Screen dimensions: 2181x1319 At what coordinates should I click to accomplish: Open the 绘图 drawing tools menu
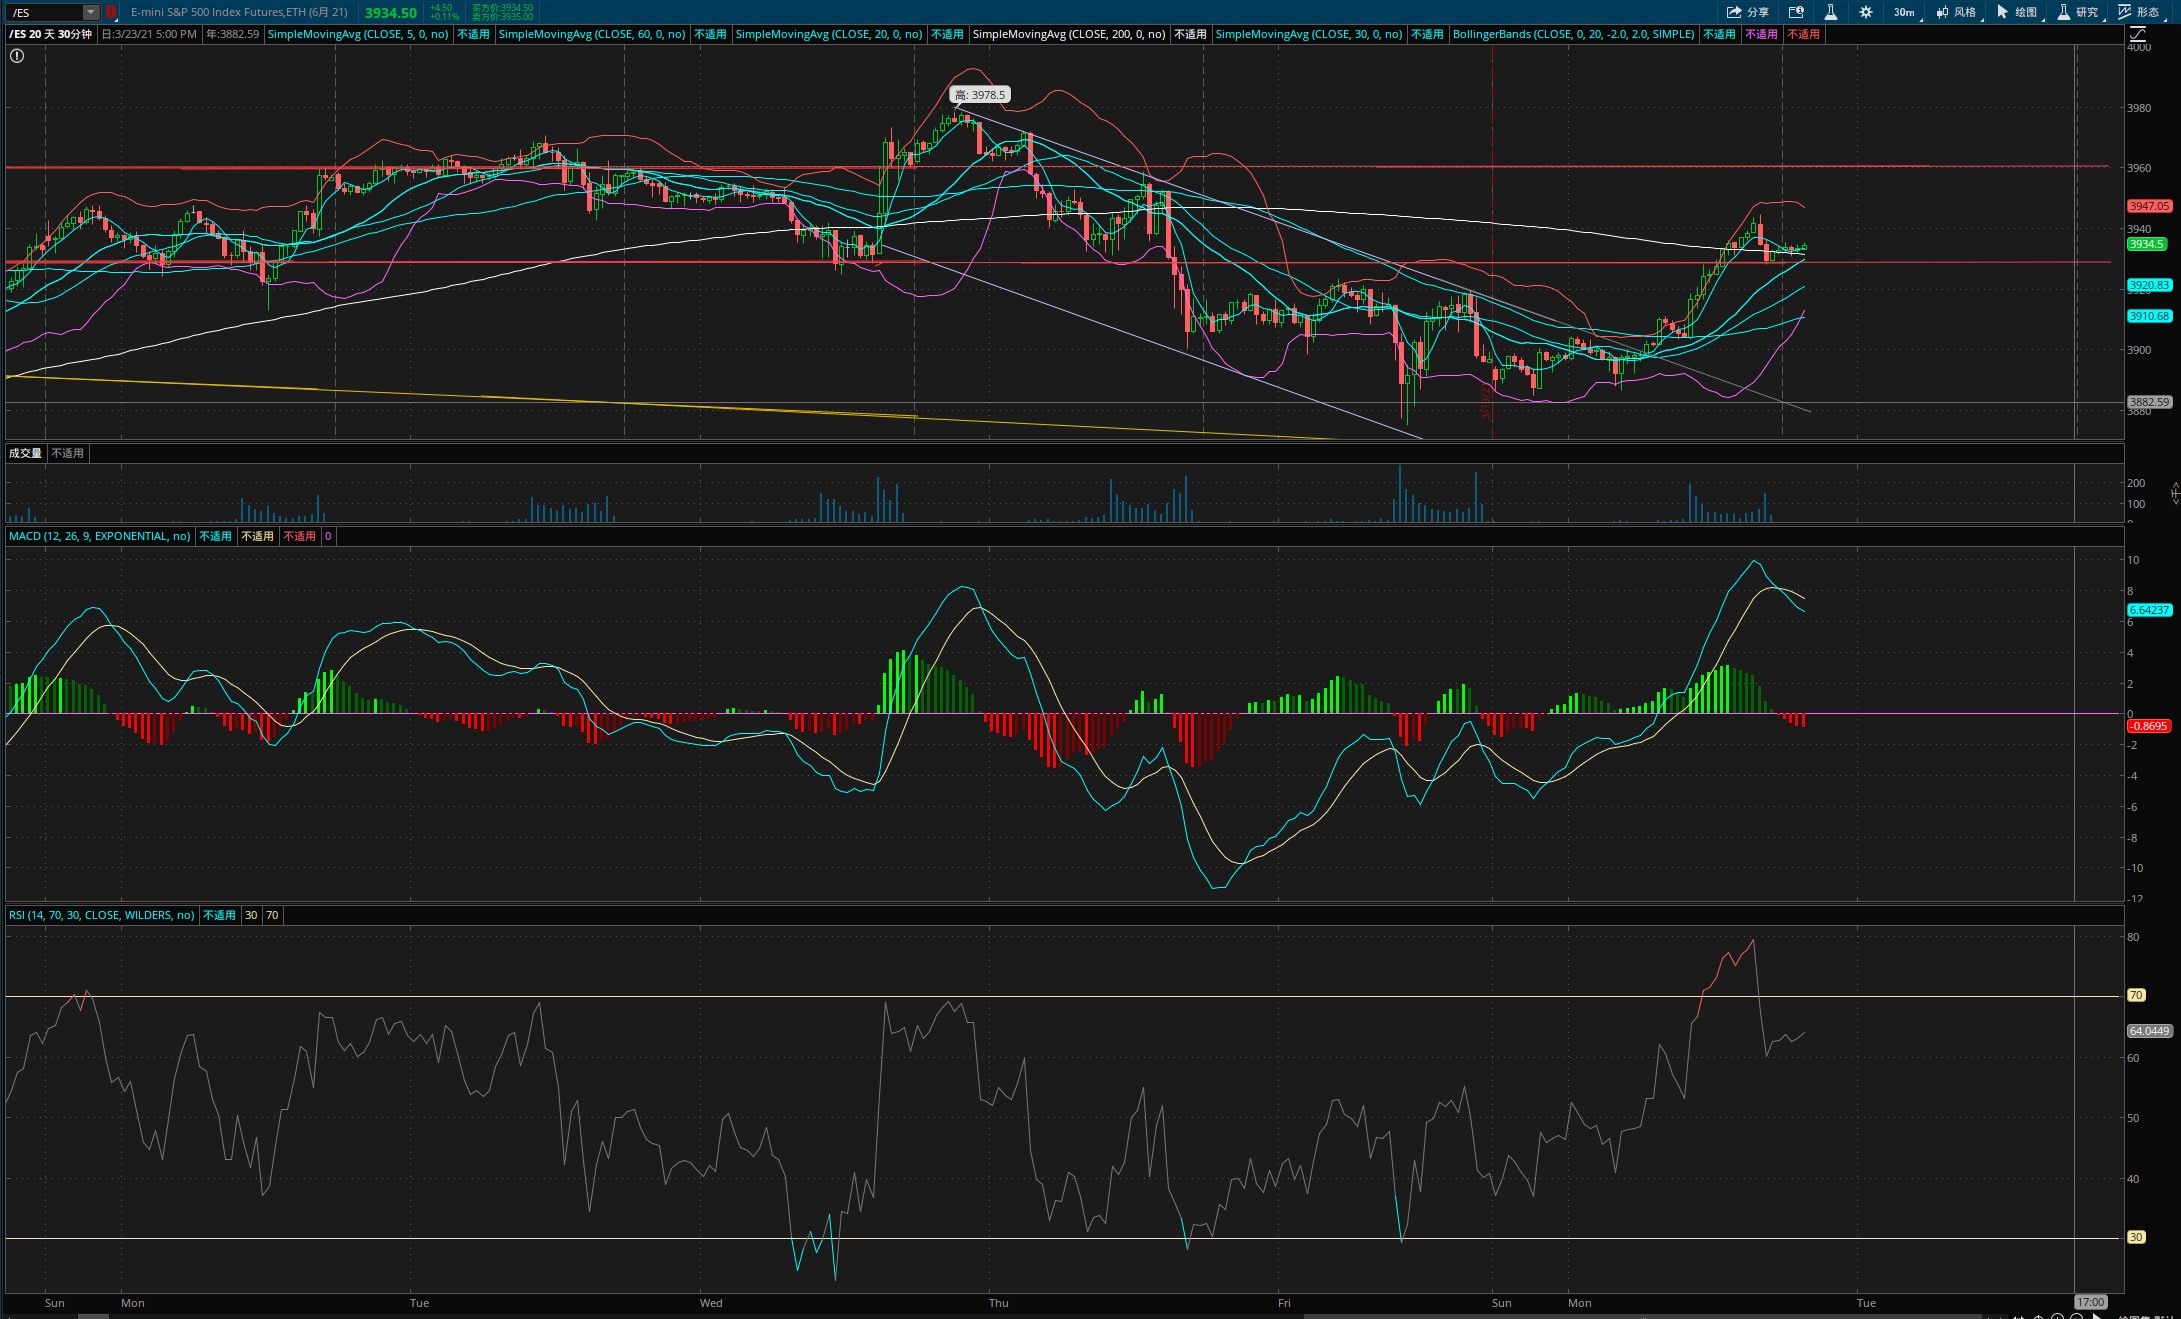click(x=2017, y=12)
